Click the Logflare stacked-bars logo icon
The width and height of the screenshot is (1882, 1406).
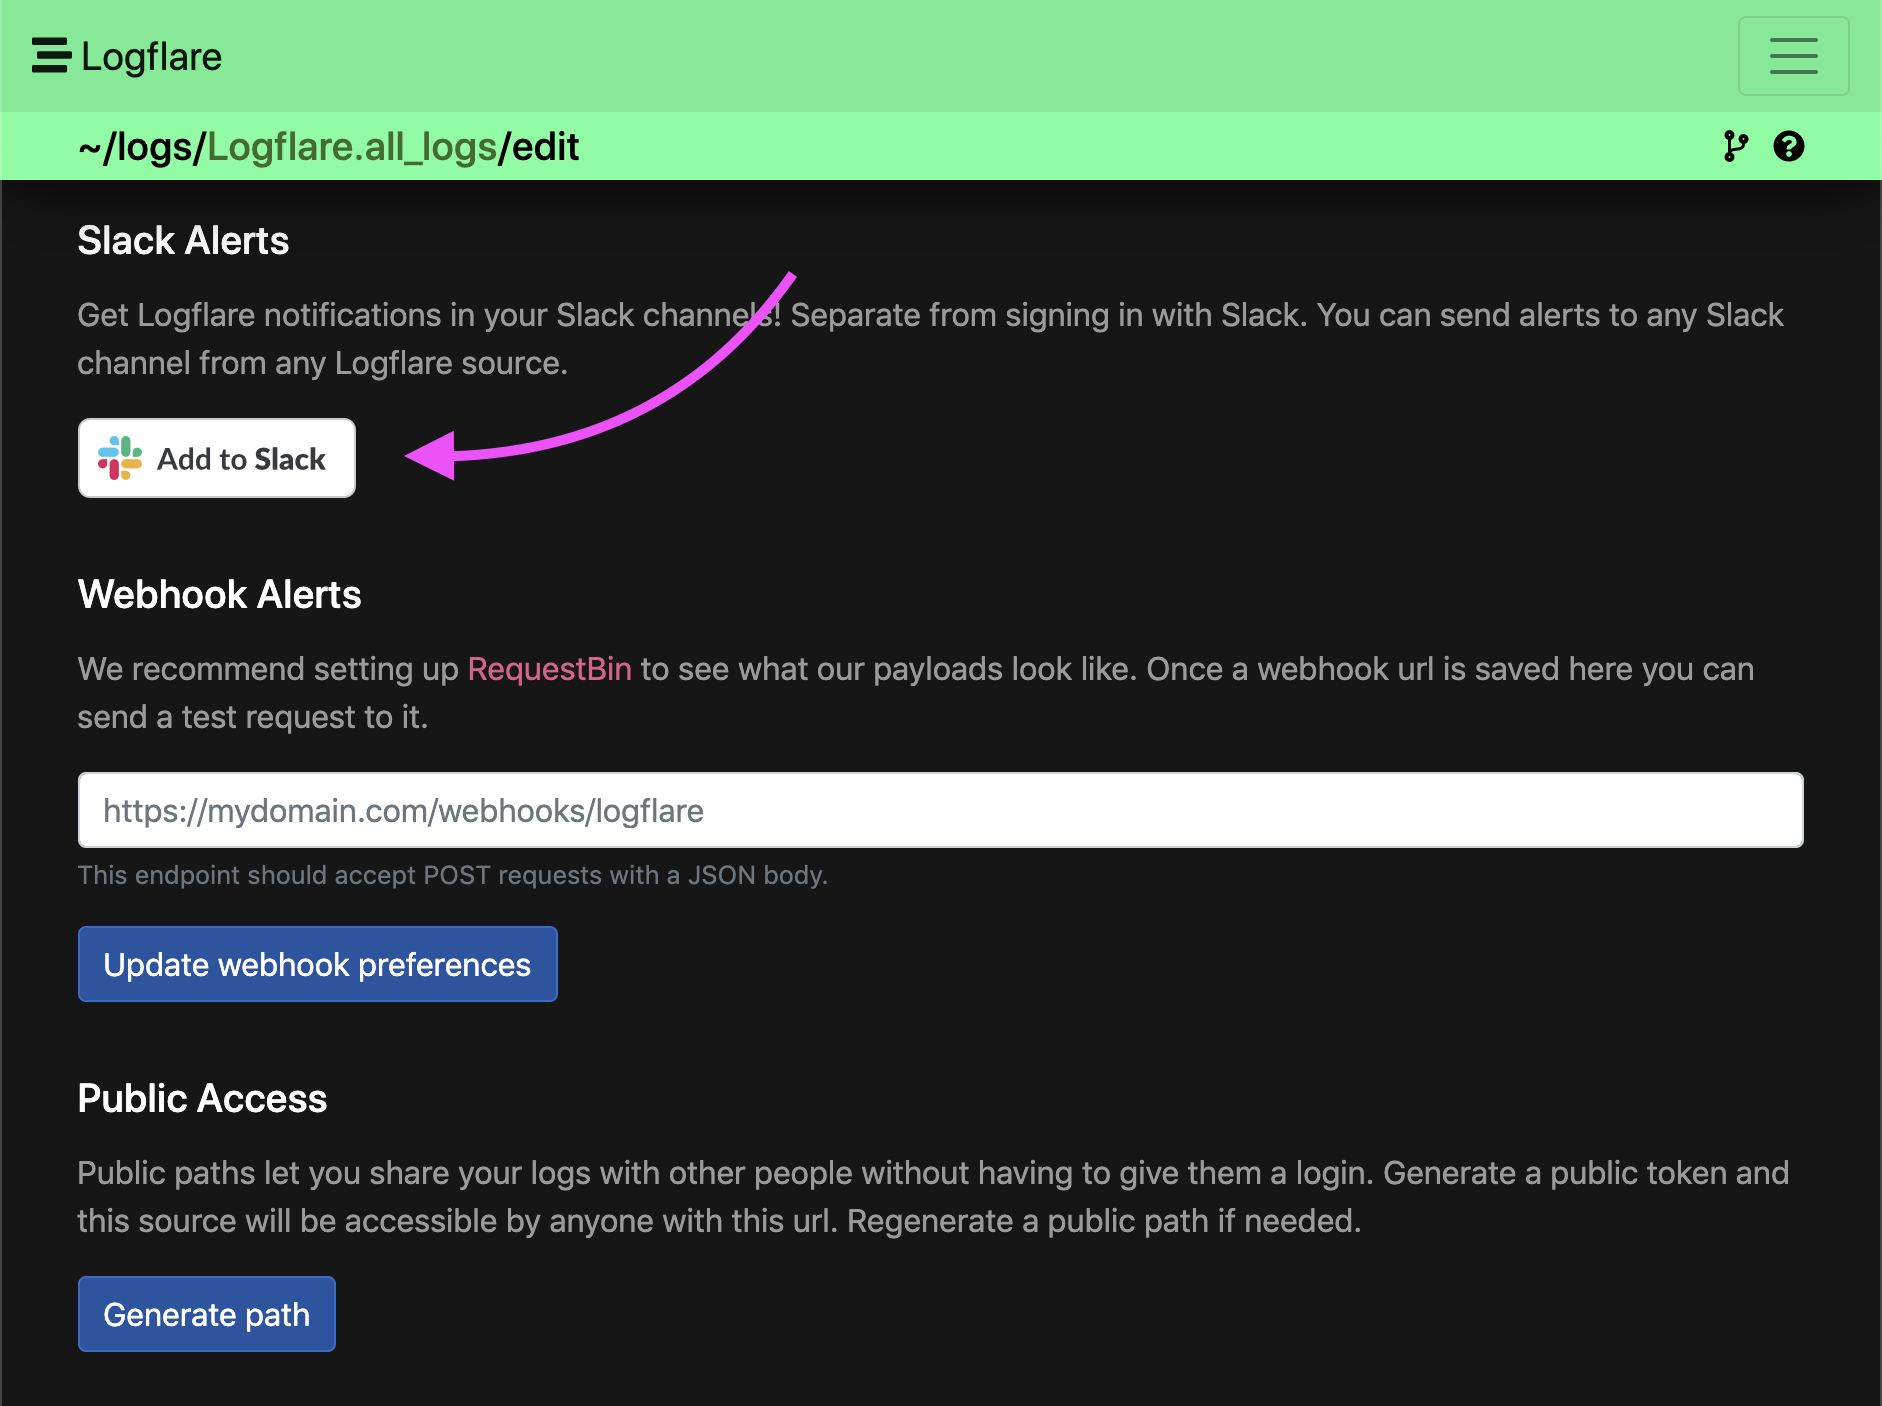pos(51,56)
